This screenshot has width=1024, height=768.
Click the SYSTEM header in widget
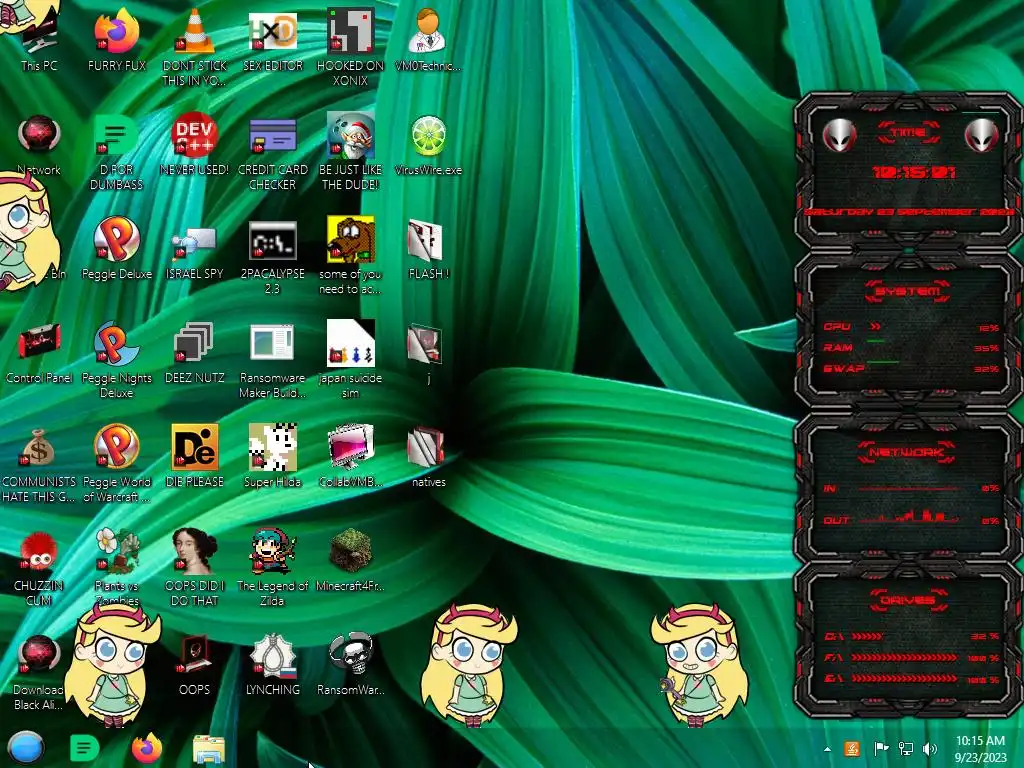[907, 291]
